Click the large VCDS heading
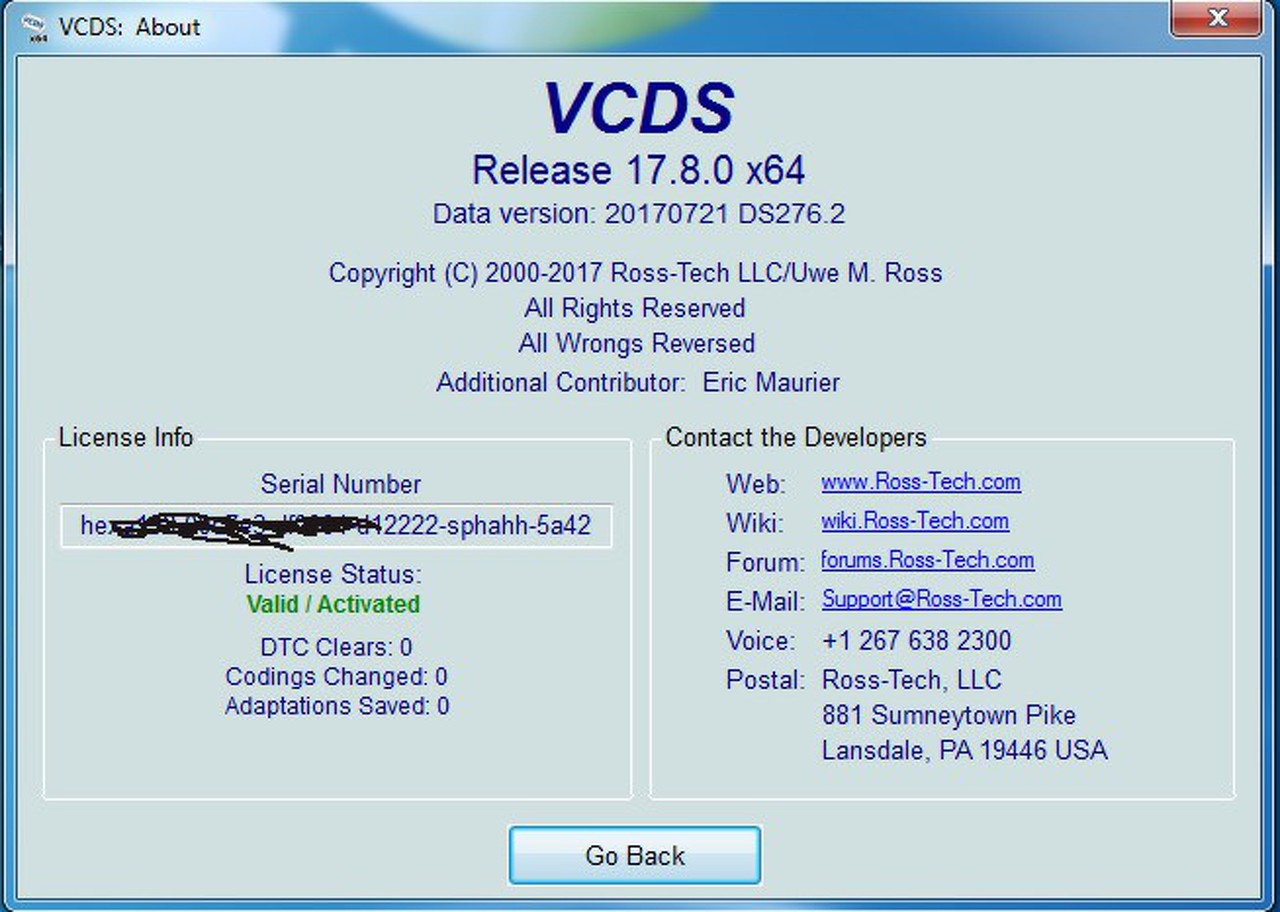 (639, 108)
